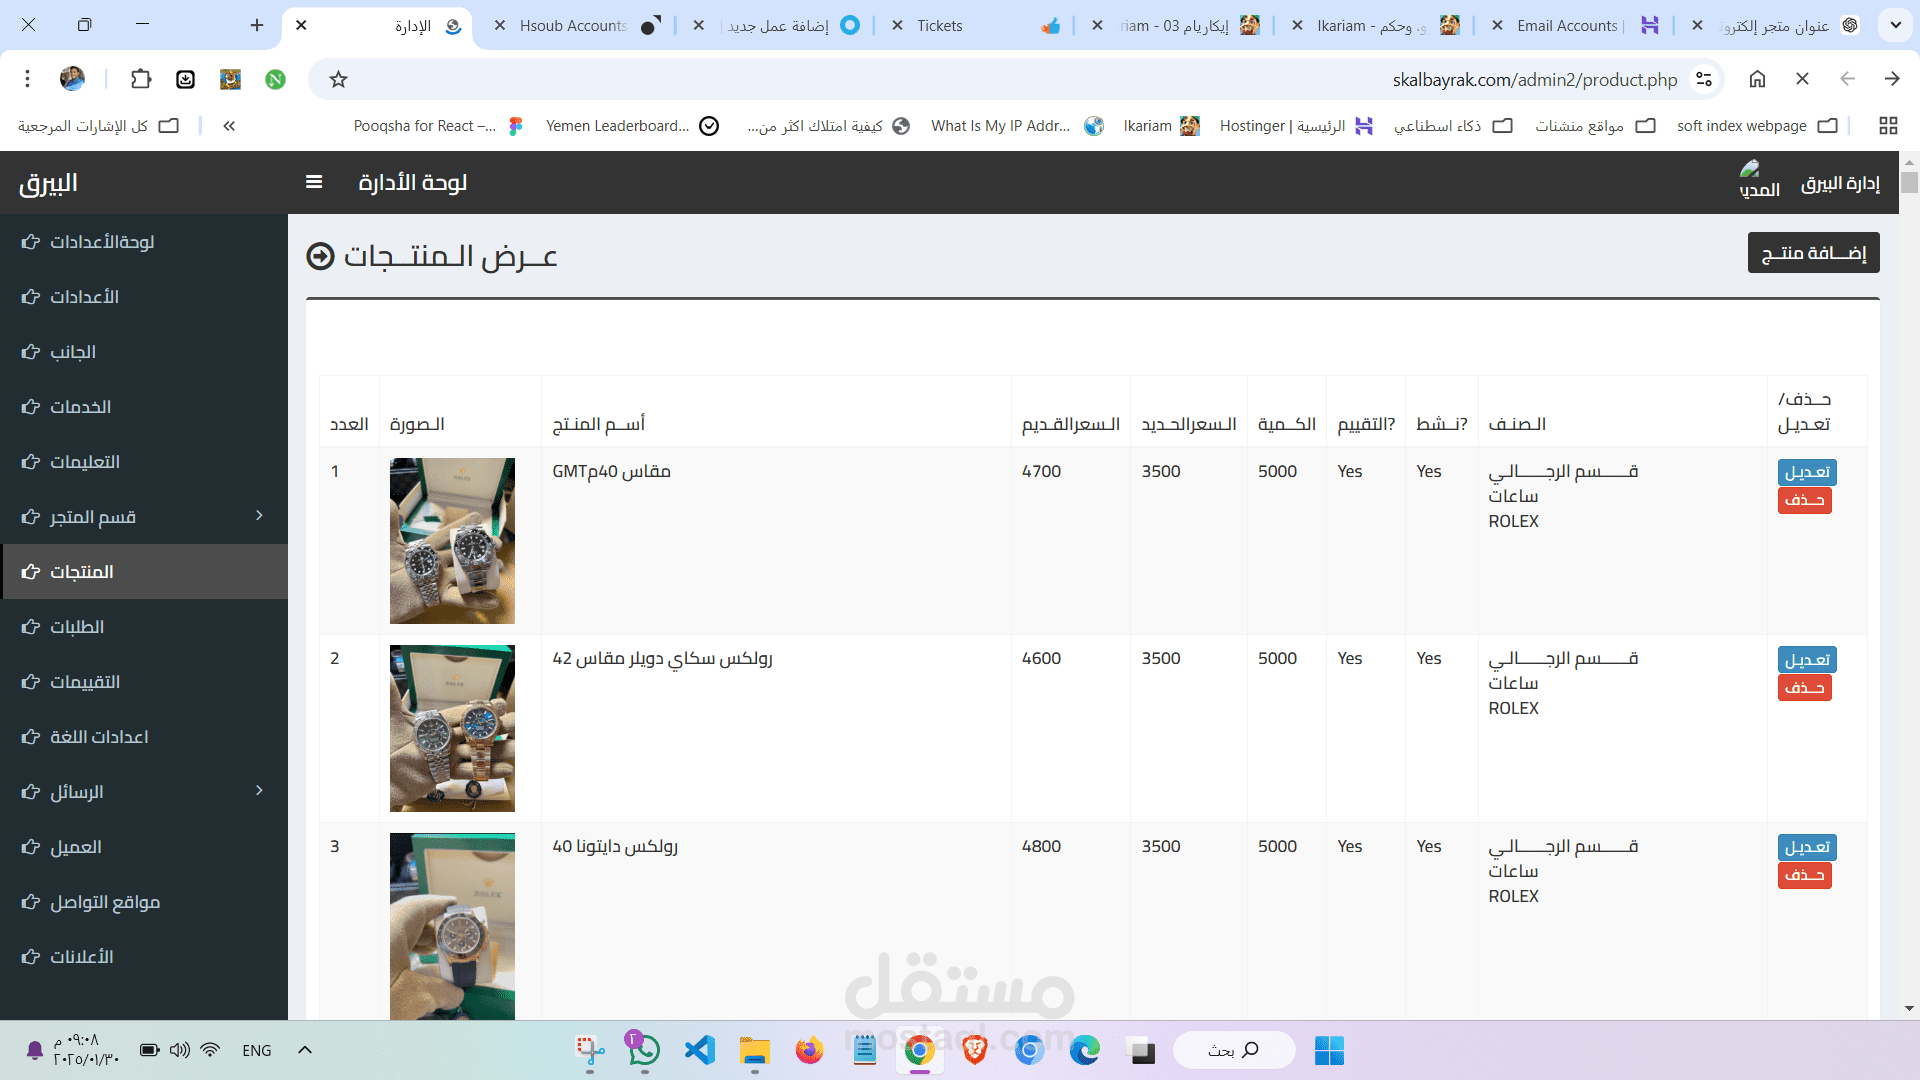Click تعديل for the GMT product row
Image resolution: width=1920 pixels, height=1080 pixels.
(1807, 472)
